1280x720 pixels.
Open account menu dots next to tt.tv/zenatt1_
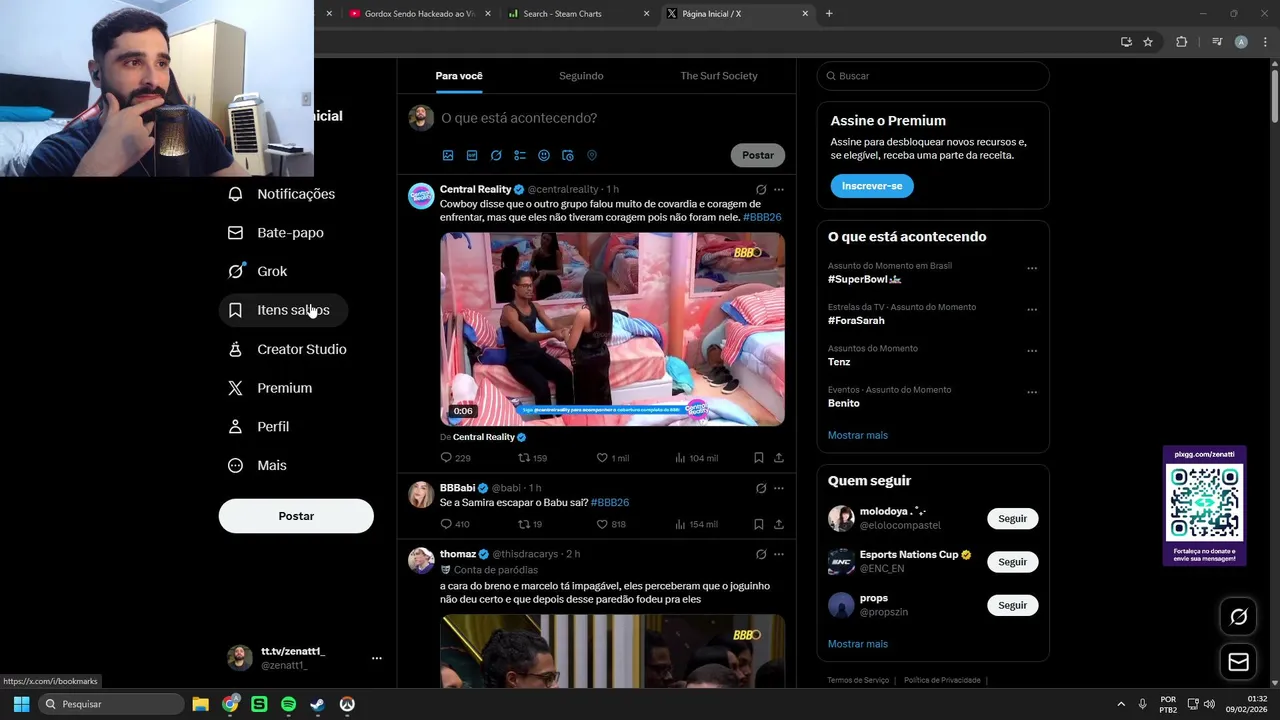tap(377, 658)
